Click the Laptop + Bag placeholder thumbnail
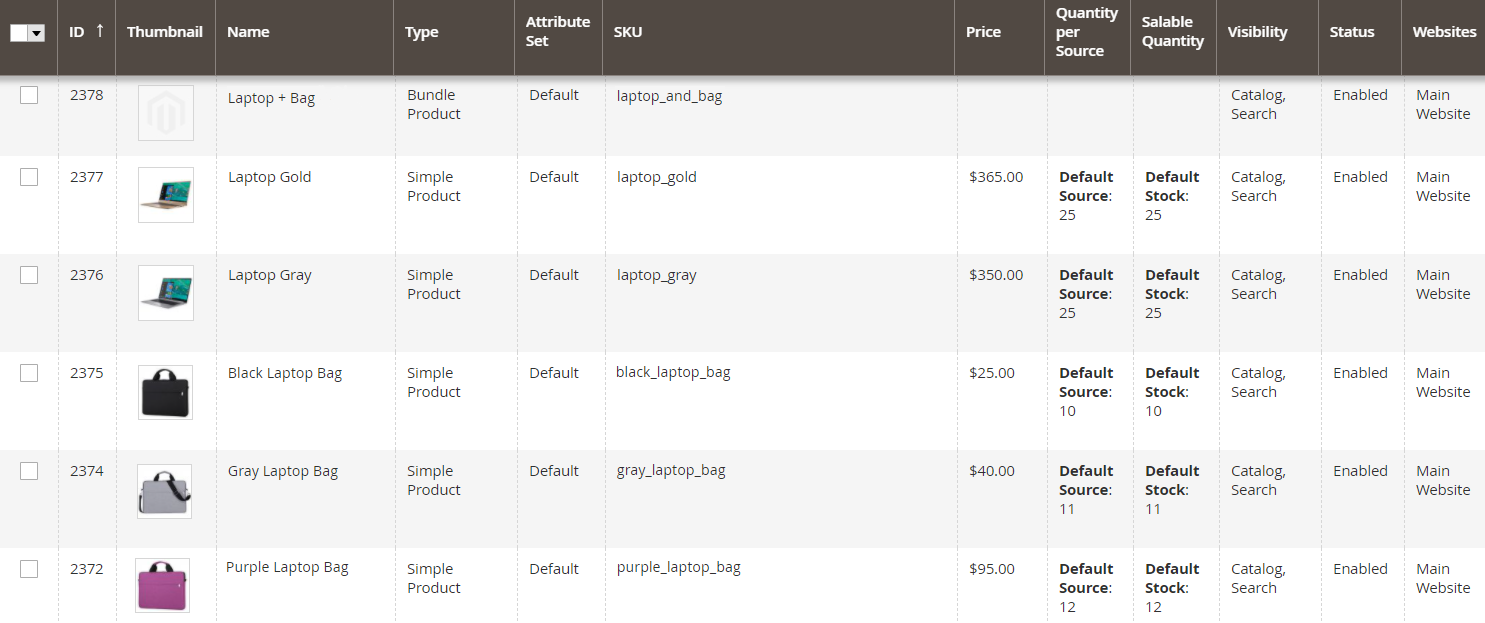 coord(165,113)
